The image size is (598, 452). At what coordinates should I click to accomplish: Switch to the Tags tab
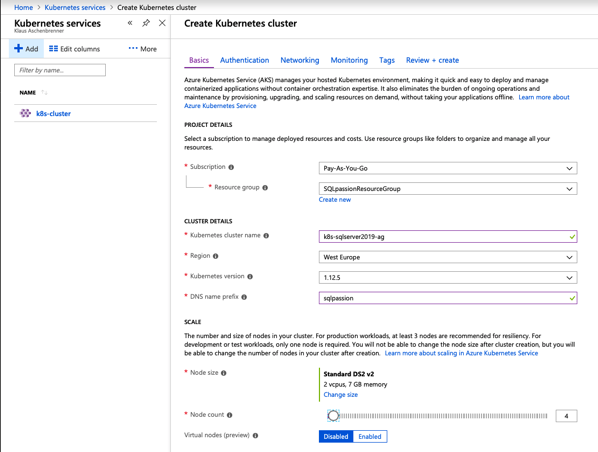[x=387, y=60]
